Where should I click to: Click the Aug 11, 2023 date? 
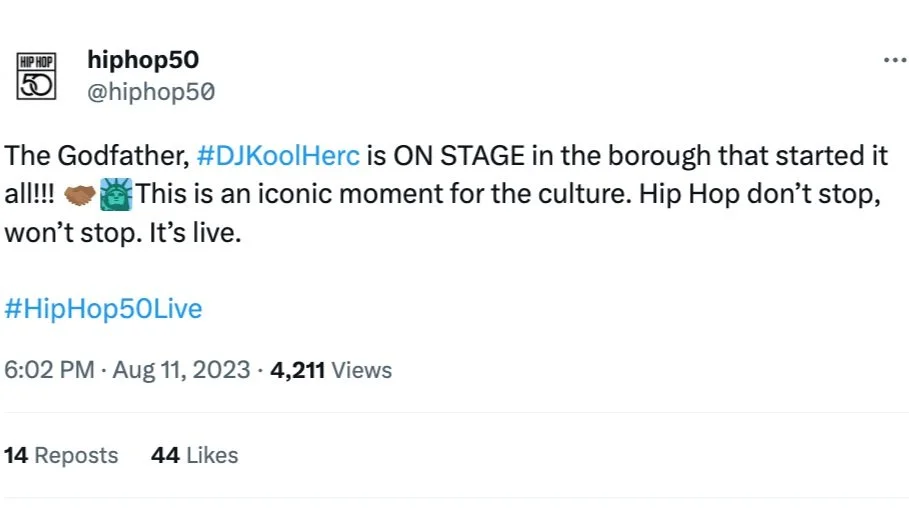(181, 370)
